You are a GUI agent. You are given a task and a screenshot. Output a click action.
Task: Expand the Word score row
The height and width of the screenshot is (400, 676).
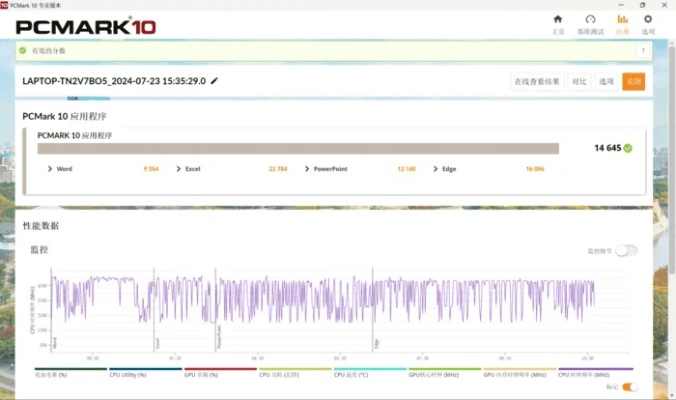point(51,169)
